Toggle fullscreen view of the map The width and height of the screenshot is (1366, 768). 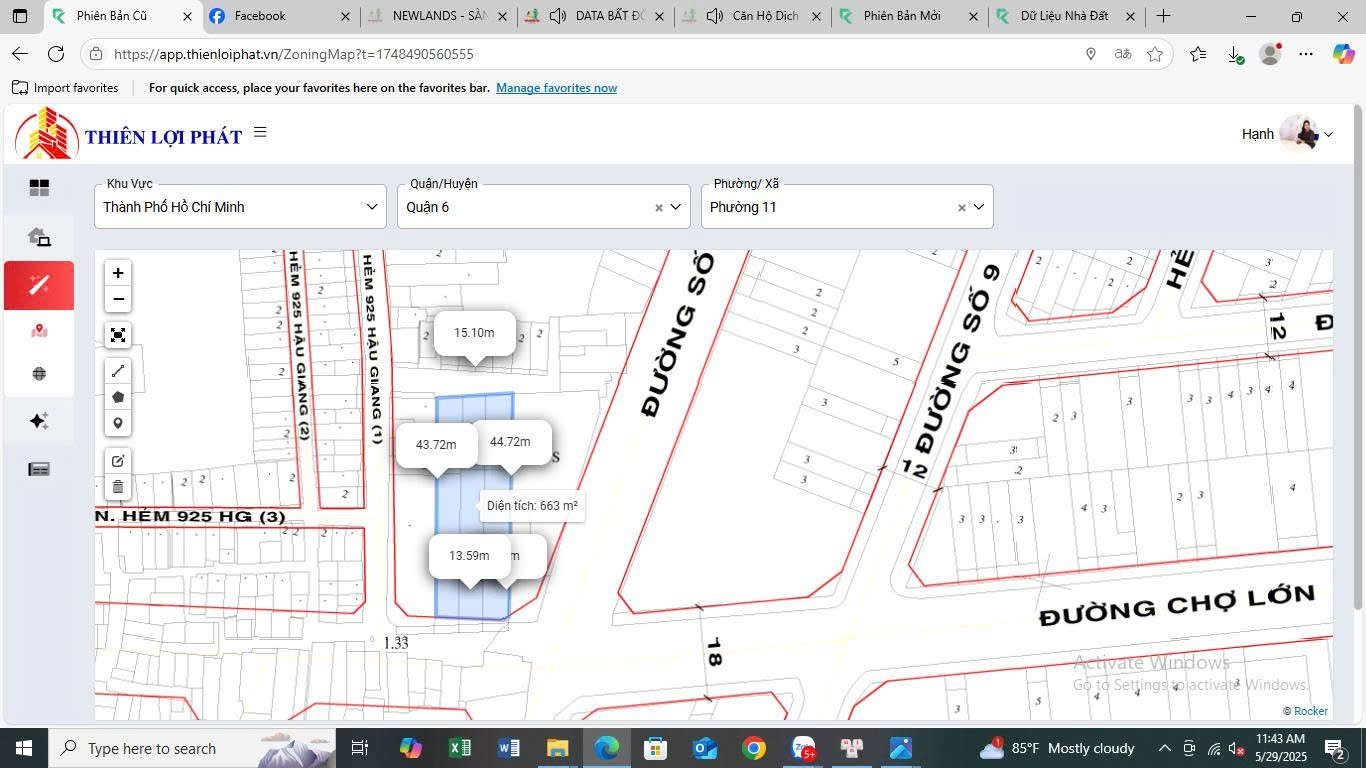coord(118,335)
